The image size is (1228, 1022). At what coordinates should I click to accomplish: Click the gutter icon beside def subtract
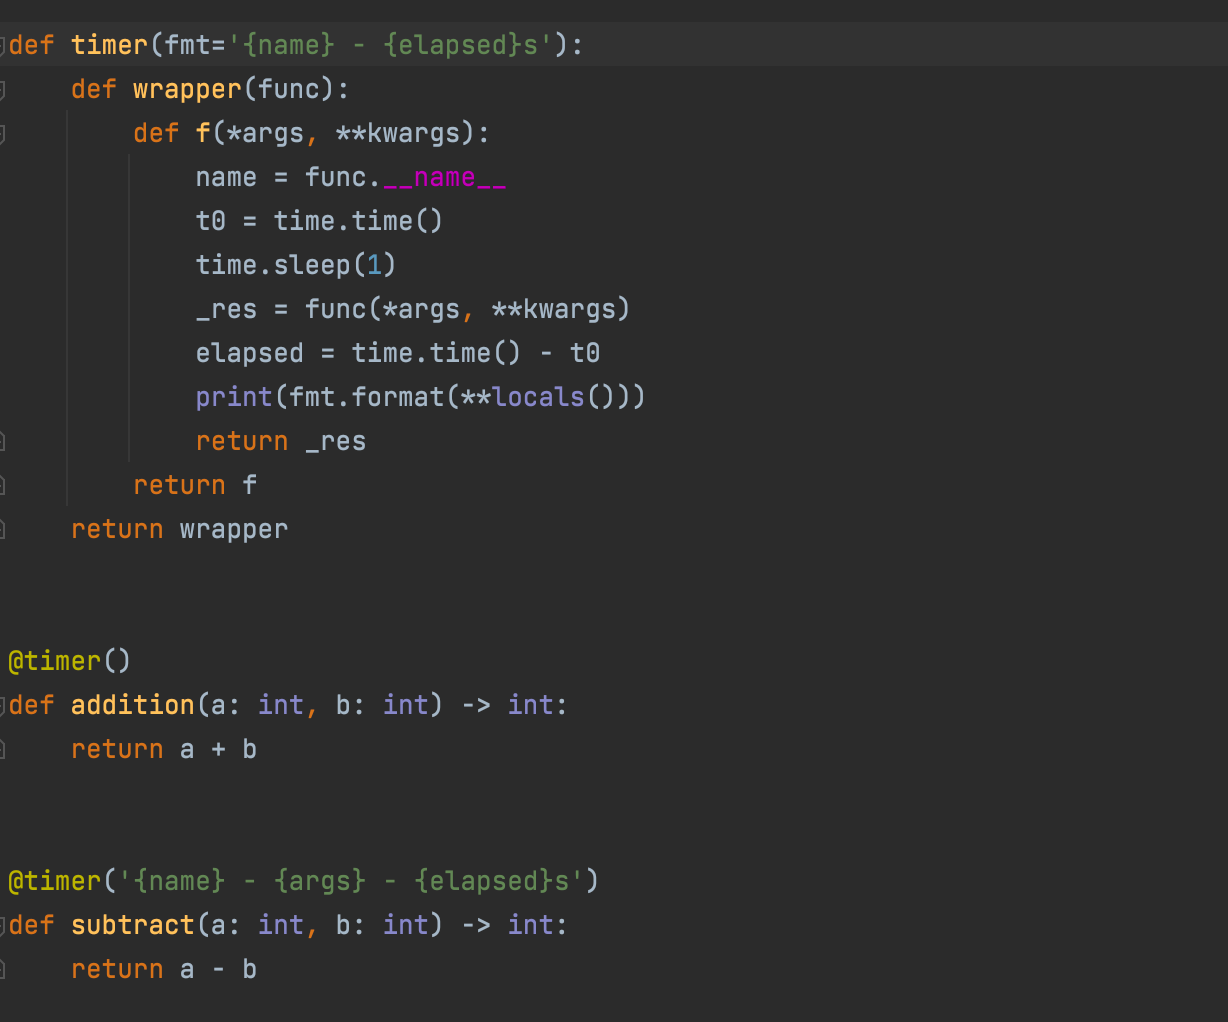coord(5,924)
